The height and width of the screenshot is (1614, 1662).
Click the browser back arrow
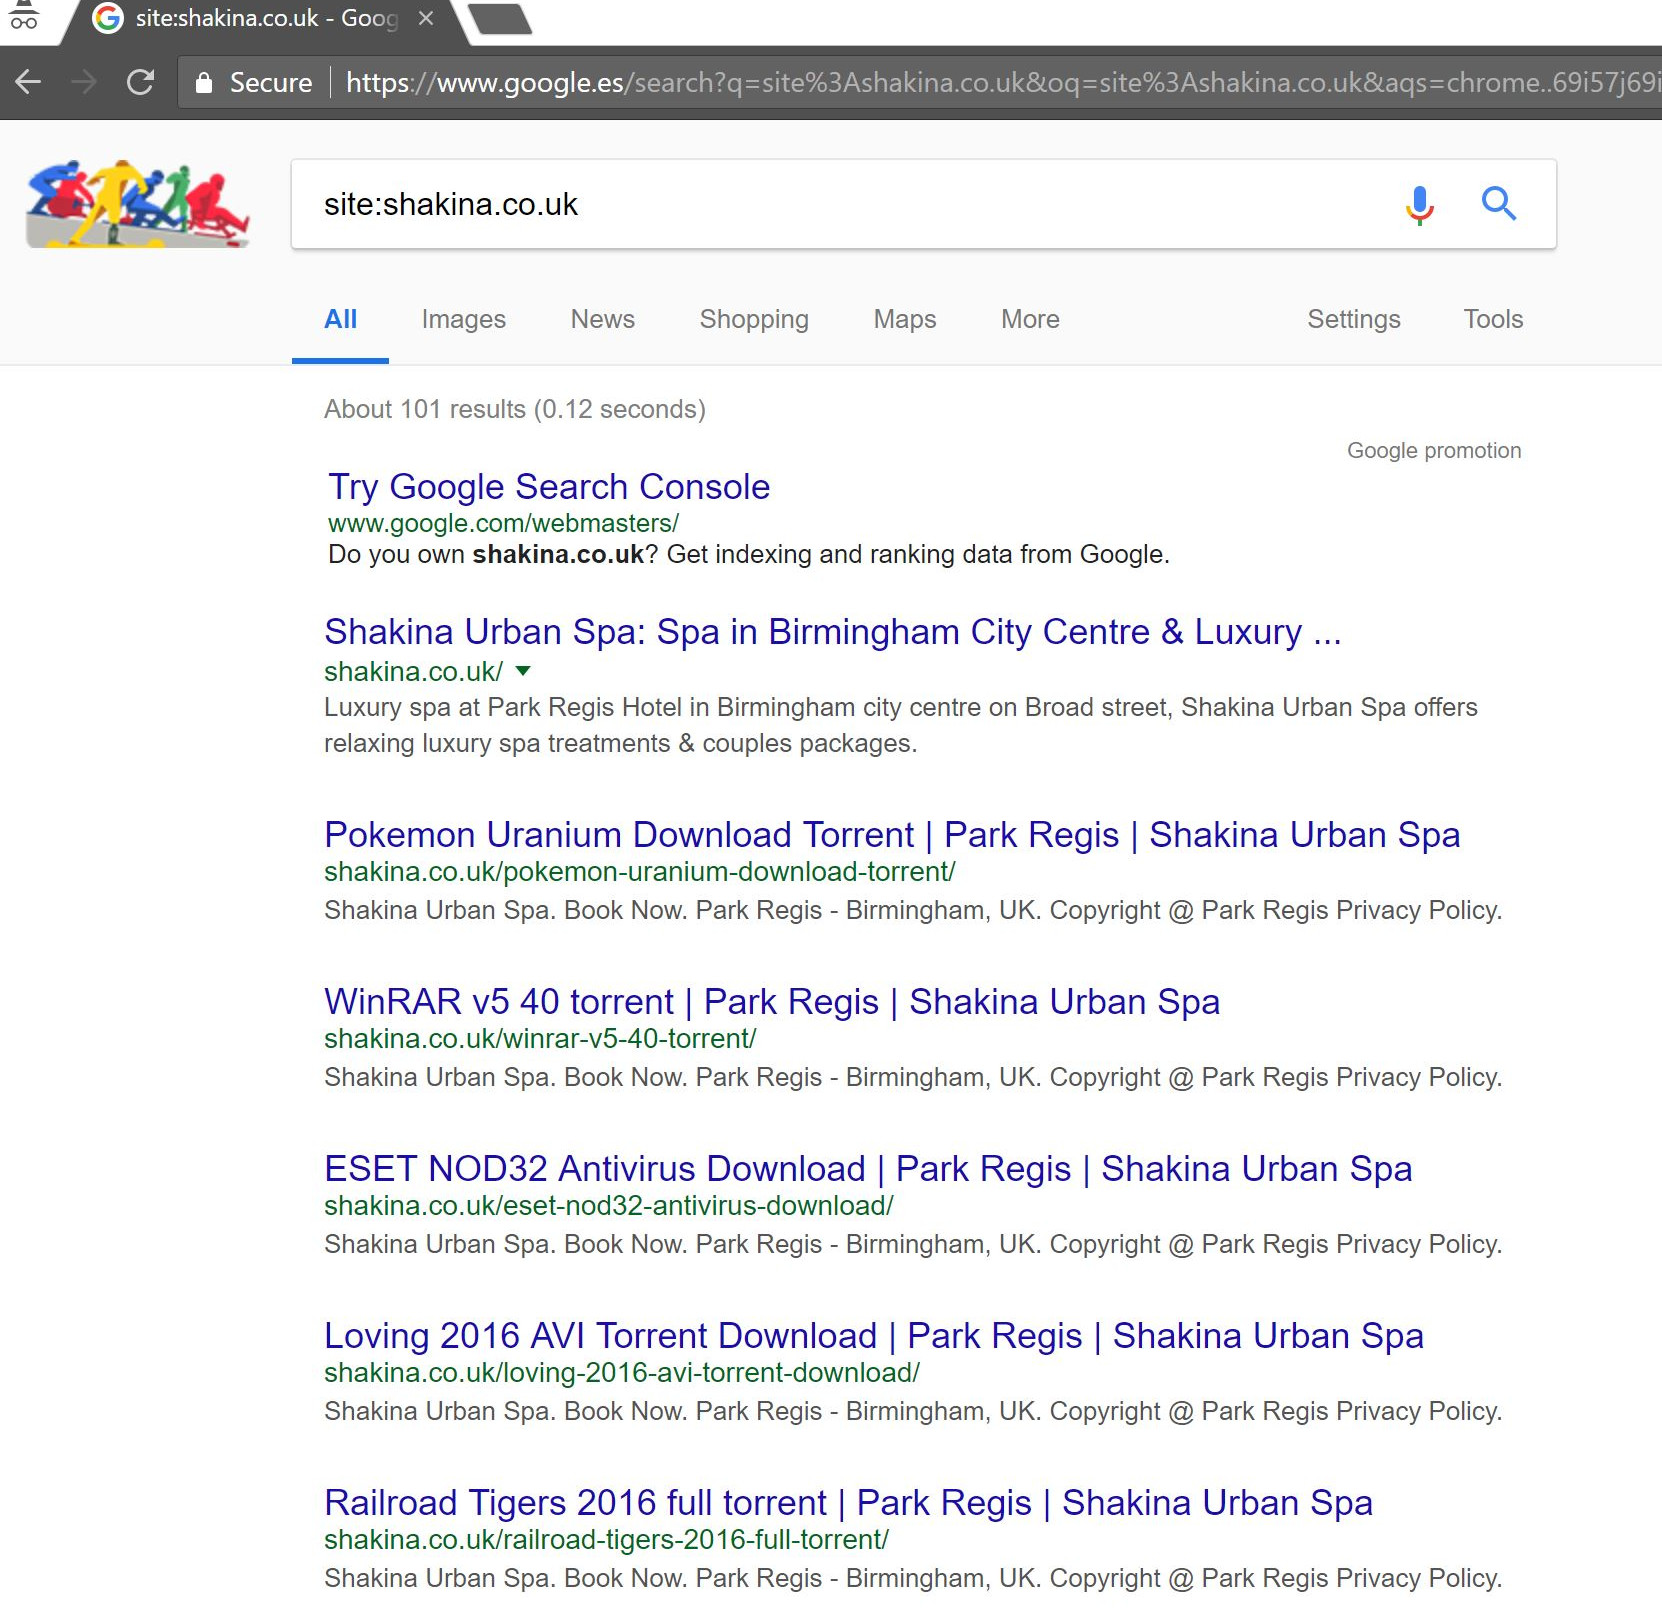[x=28, y=82]
